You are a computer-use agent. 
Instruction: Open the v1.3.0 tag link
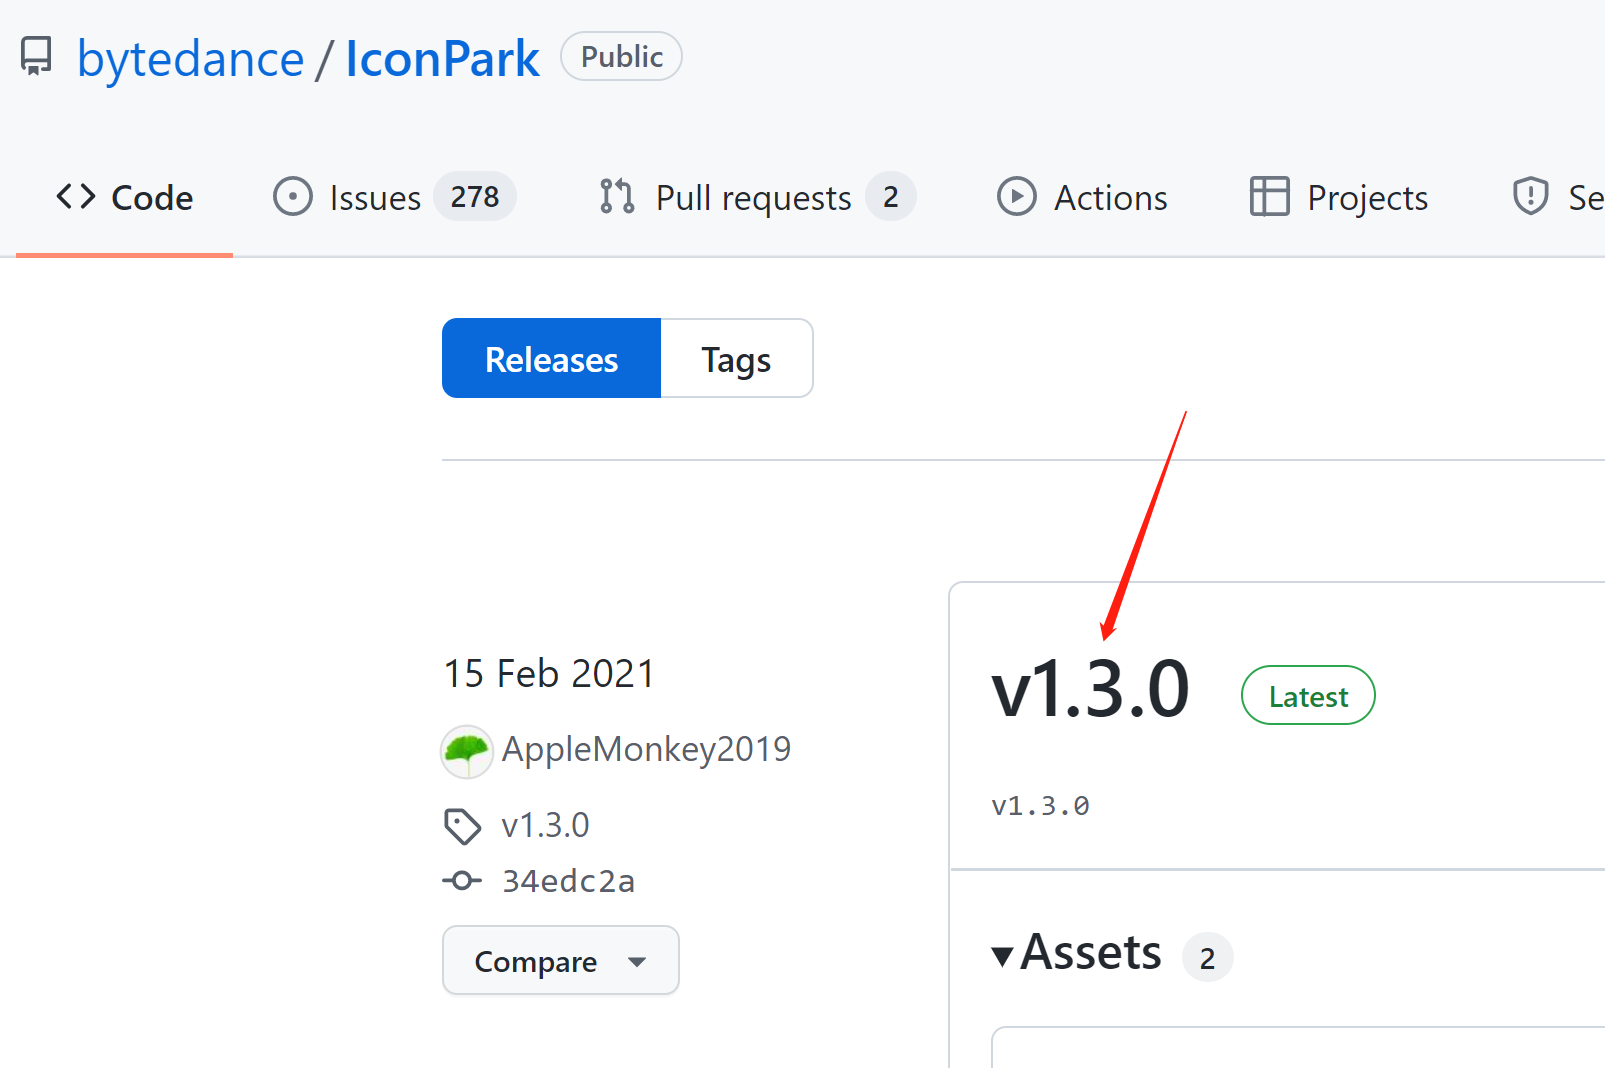pyautogui.click(x=545, y=825)
